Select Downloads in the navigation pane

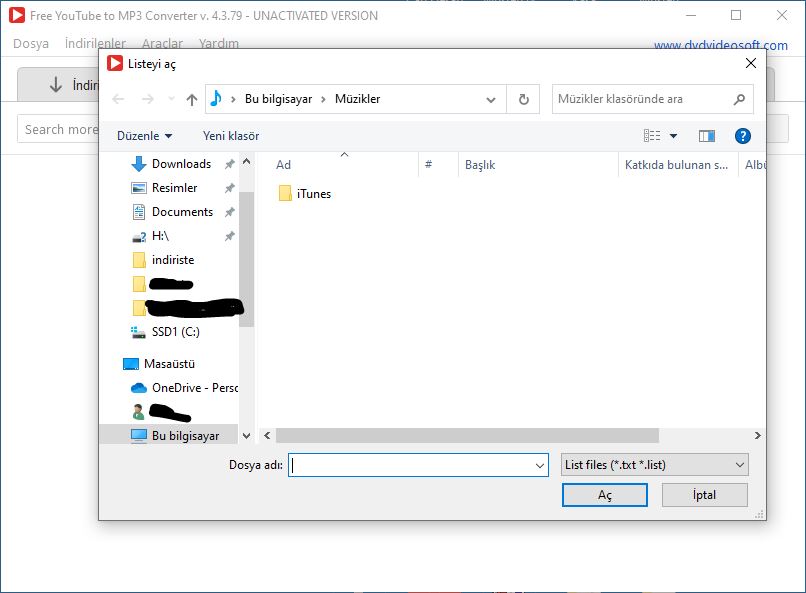click(x=181, y=164)
